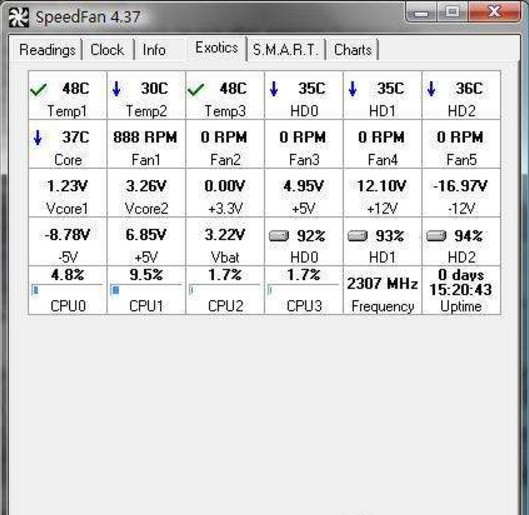Click the hard drive icon beside 92%

[x=279, y=236]
